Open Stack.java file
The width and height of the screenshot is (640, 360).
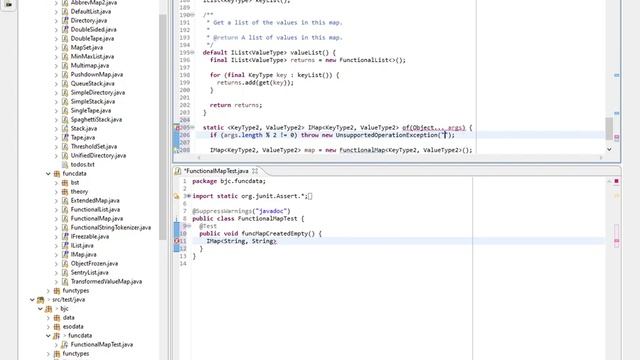click(x=84, y=128)
